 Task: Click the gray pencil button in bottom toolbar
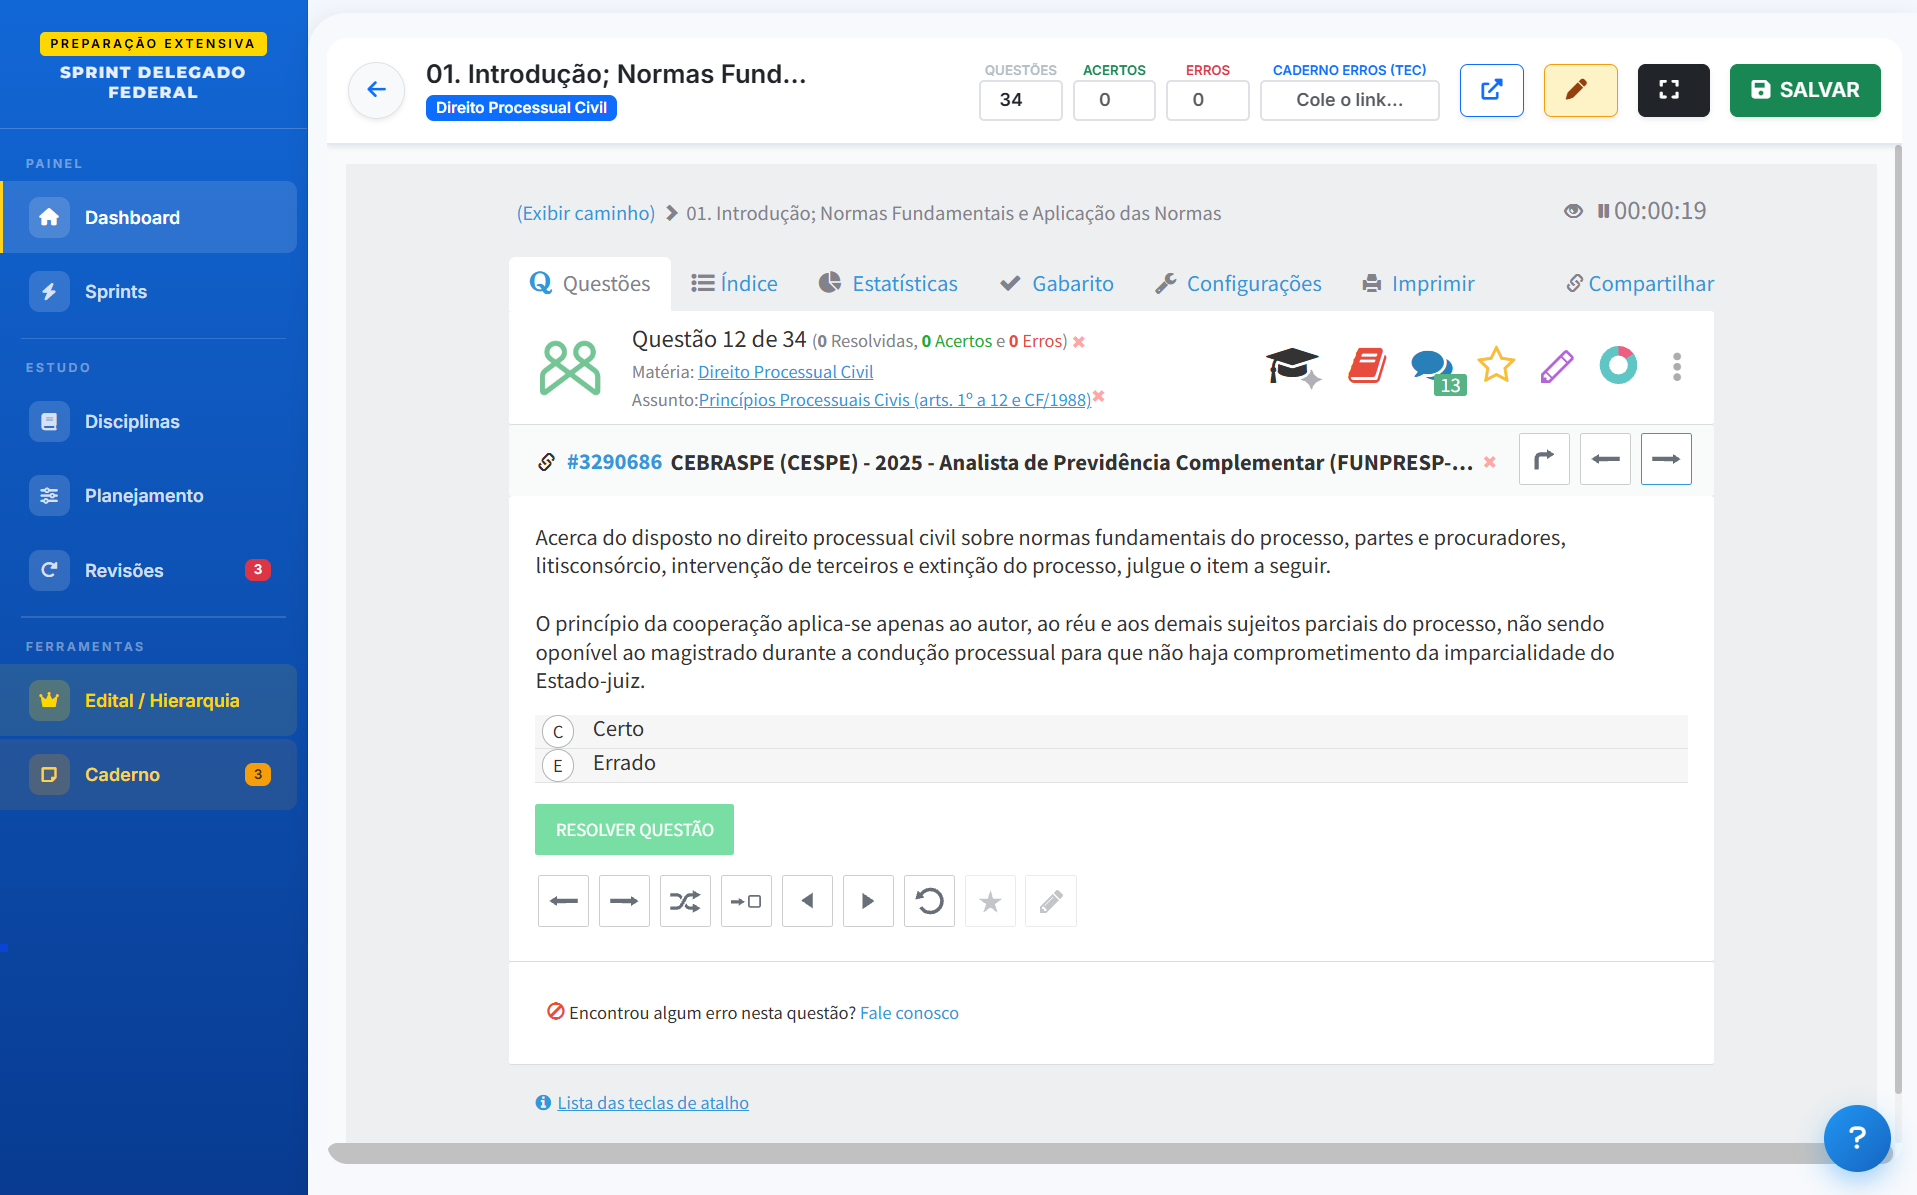1051,902
